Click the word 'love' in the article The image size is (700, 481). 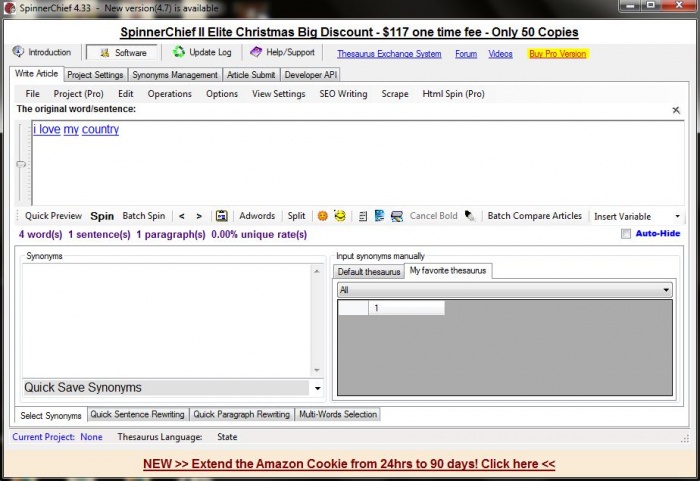point(50,129)
